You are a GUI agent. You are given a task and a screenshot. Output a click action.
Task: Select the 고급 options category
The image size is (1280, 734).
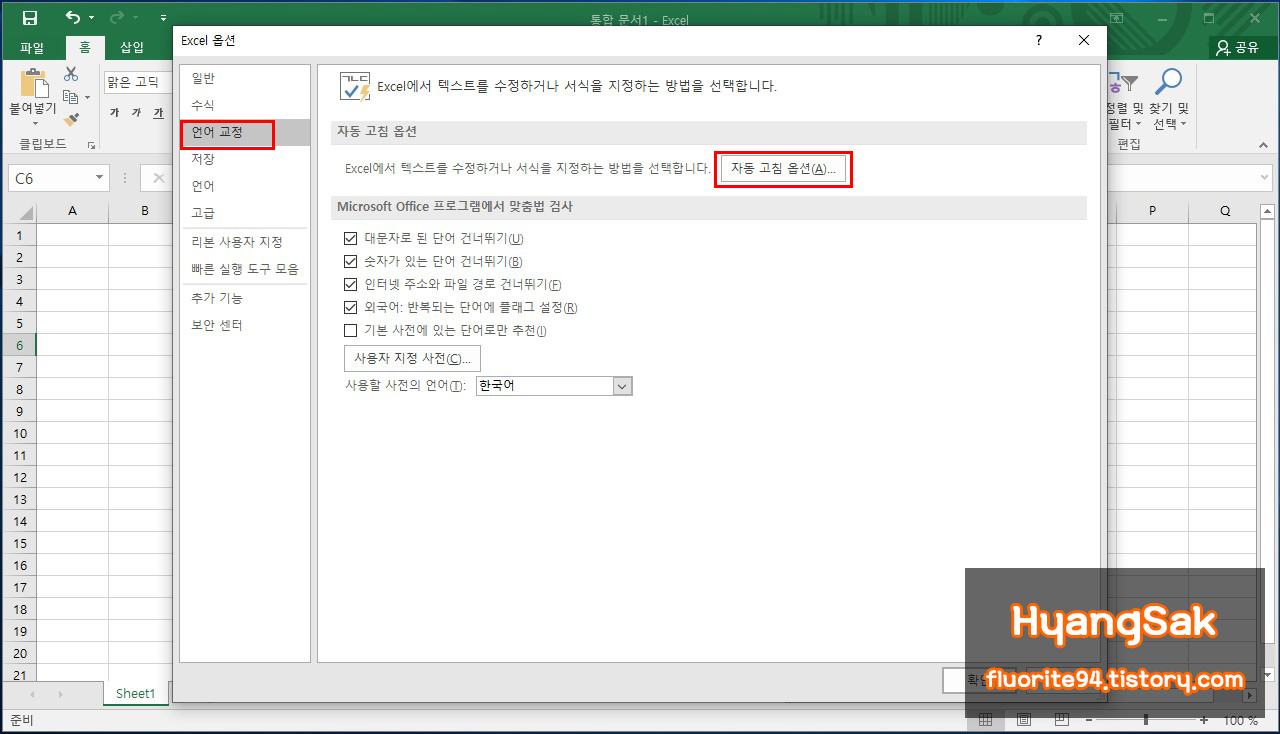click(x=245, y=213)
